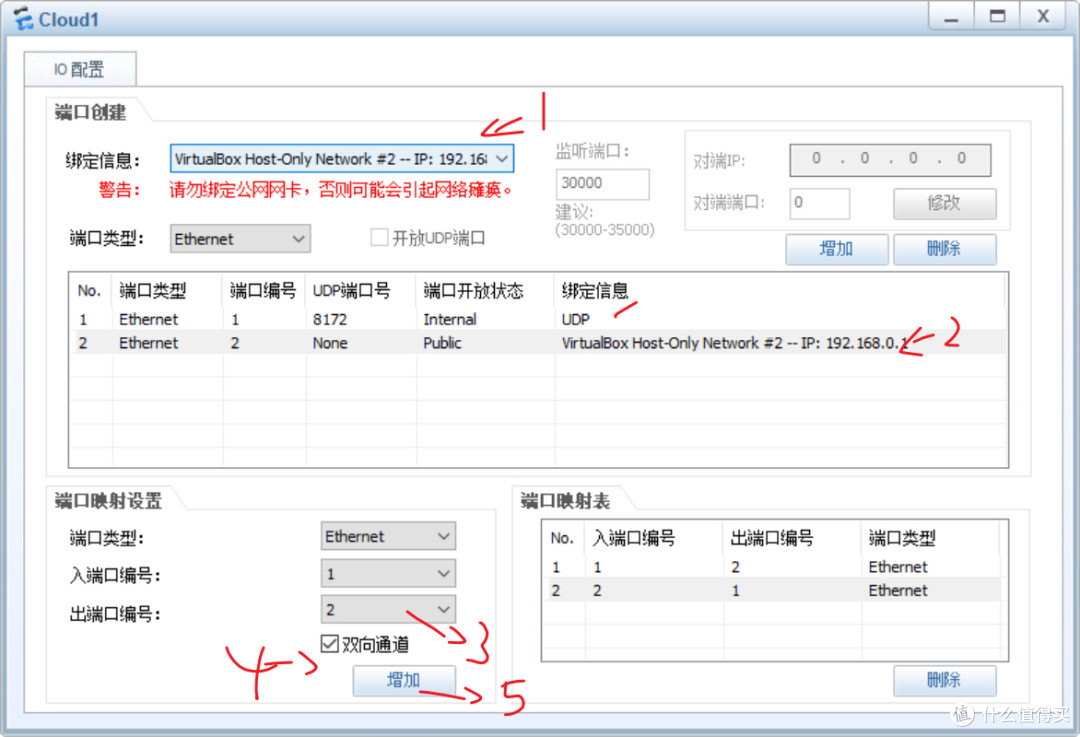Viewport: 1080px width, 737px height.
Task: Maximize the Cloud1 window
Action: (x=997, y=17)
